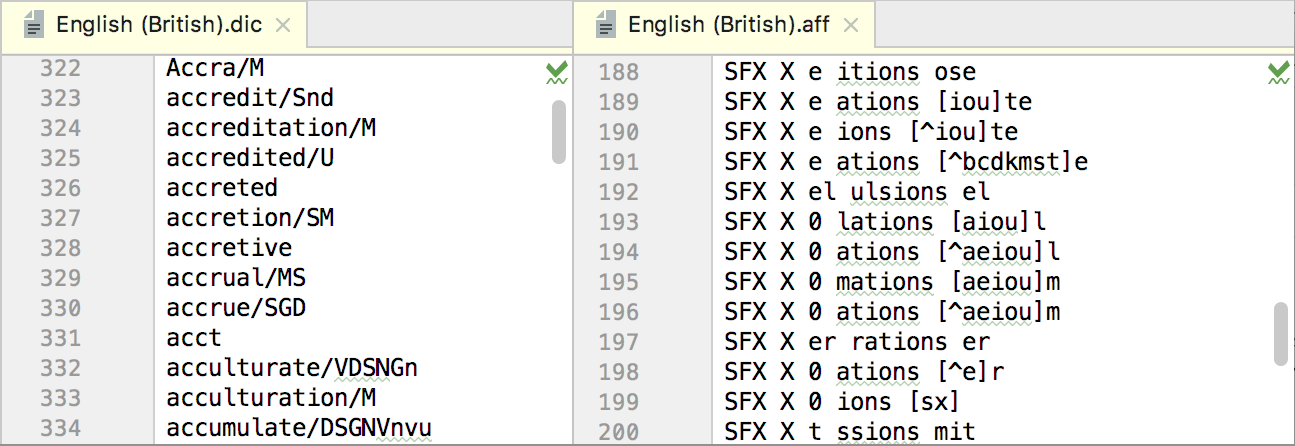The width and height of the screenshot is (1295, 446).
Task: Click the file icon on English (British).aff tab
Action: [x=606, y=26]
